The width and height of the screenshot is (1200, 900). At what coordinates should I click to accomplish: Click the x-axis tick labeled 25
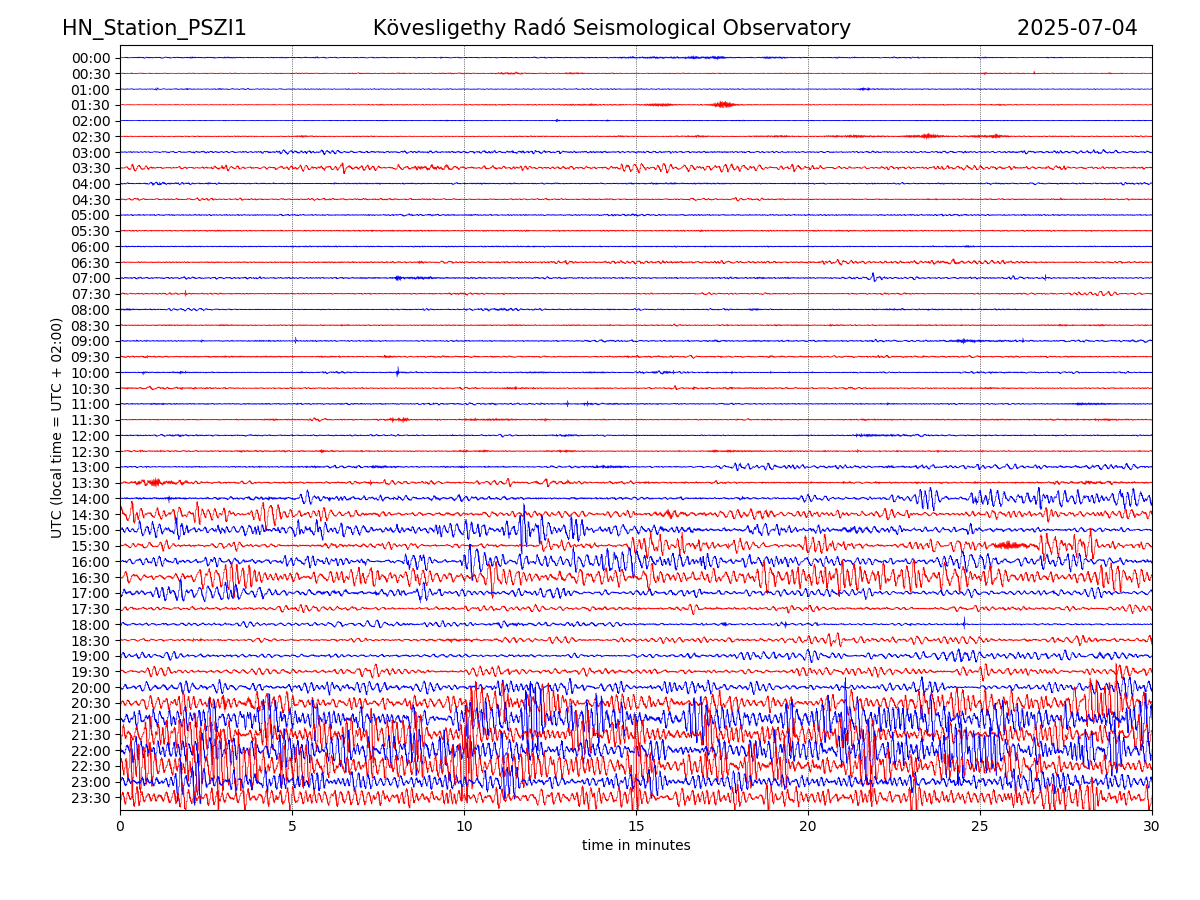coord(980,827)
